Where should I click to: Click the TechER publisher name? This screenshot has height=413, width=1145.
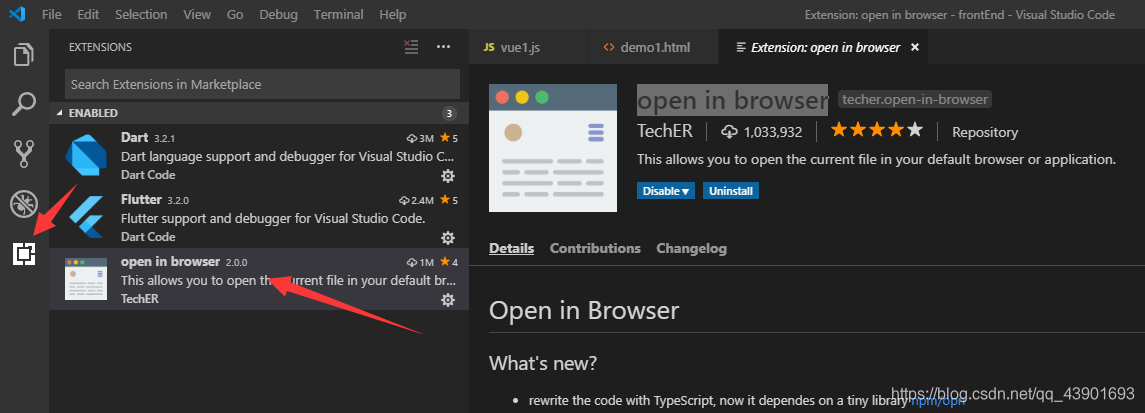pyautogui.click(x=664, y=132)
